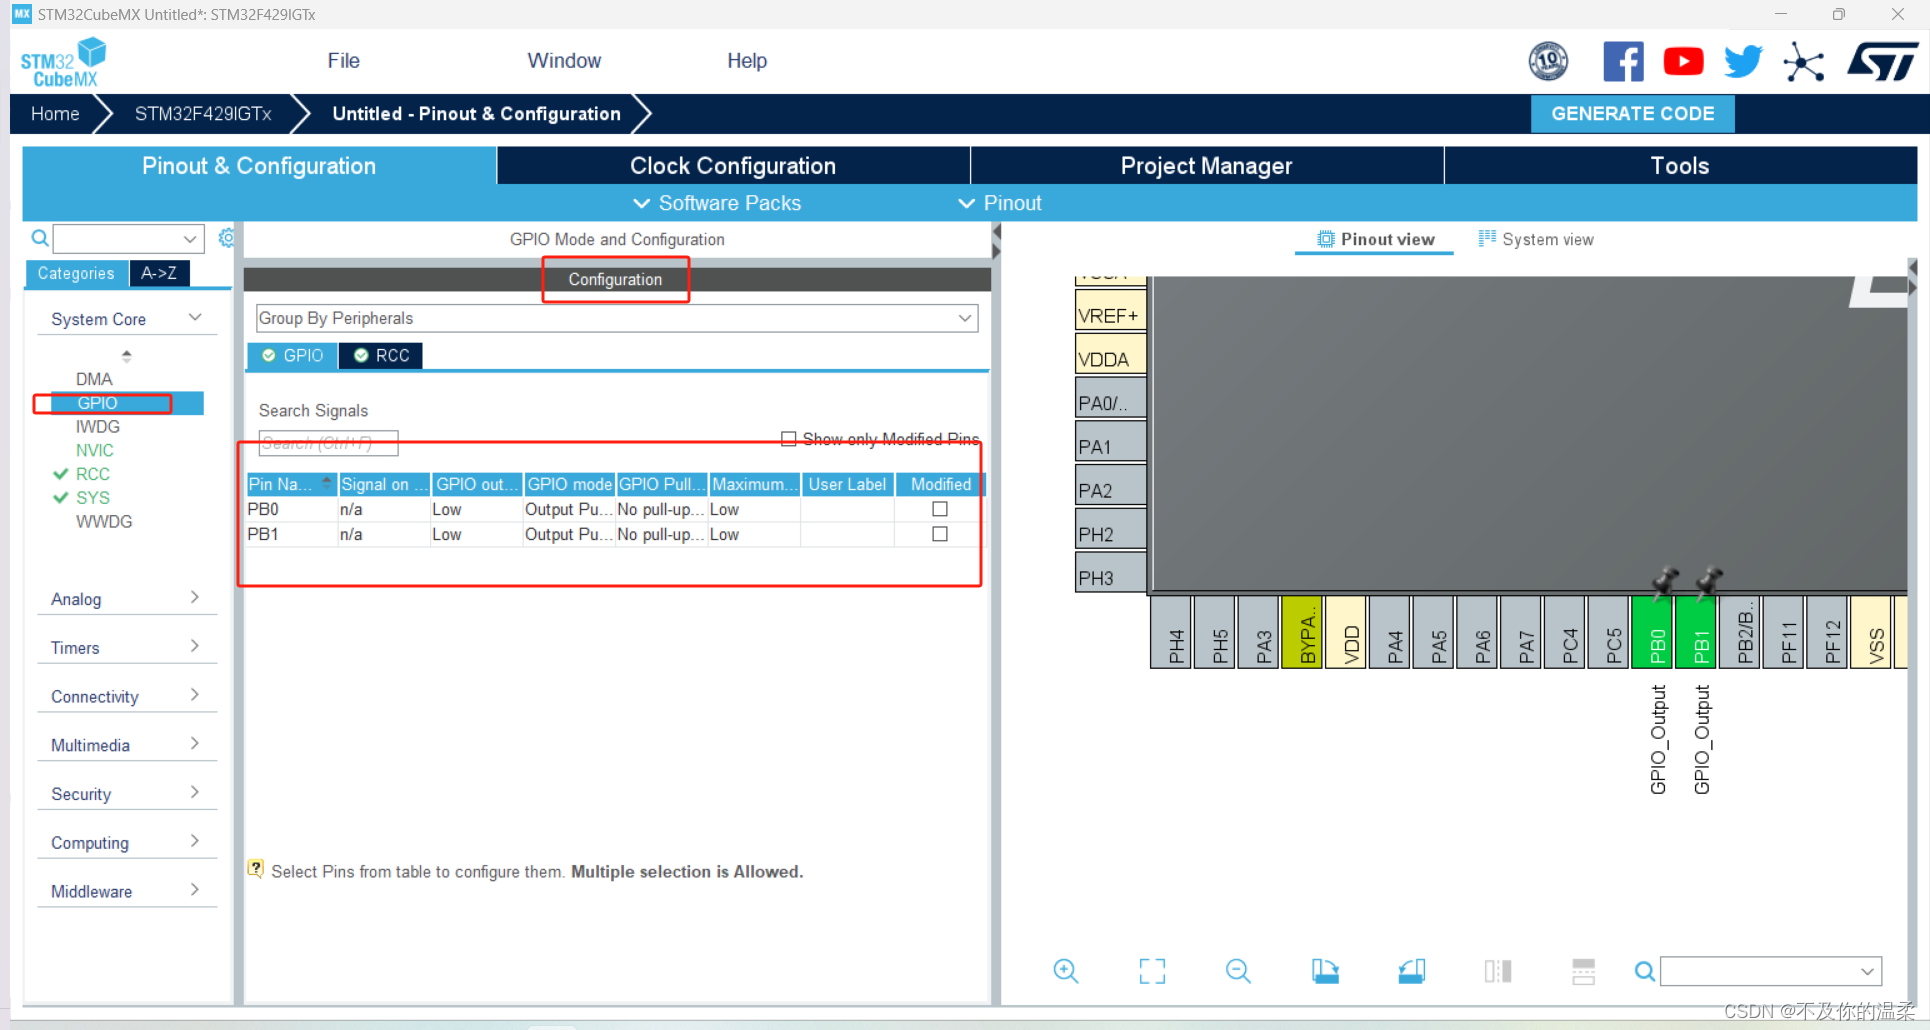
Task: Click the STM32F429IGTx breadcrumb
Action: coord(203,114)
